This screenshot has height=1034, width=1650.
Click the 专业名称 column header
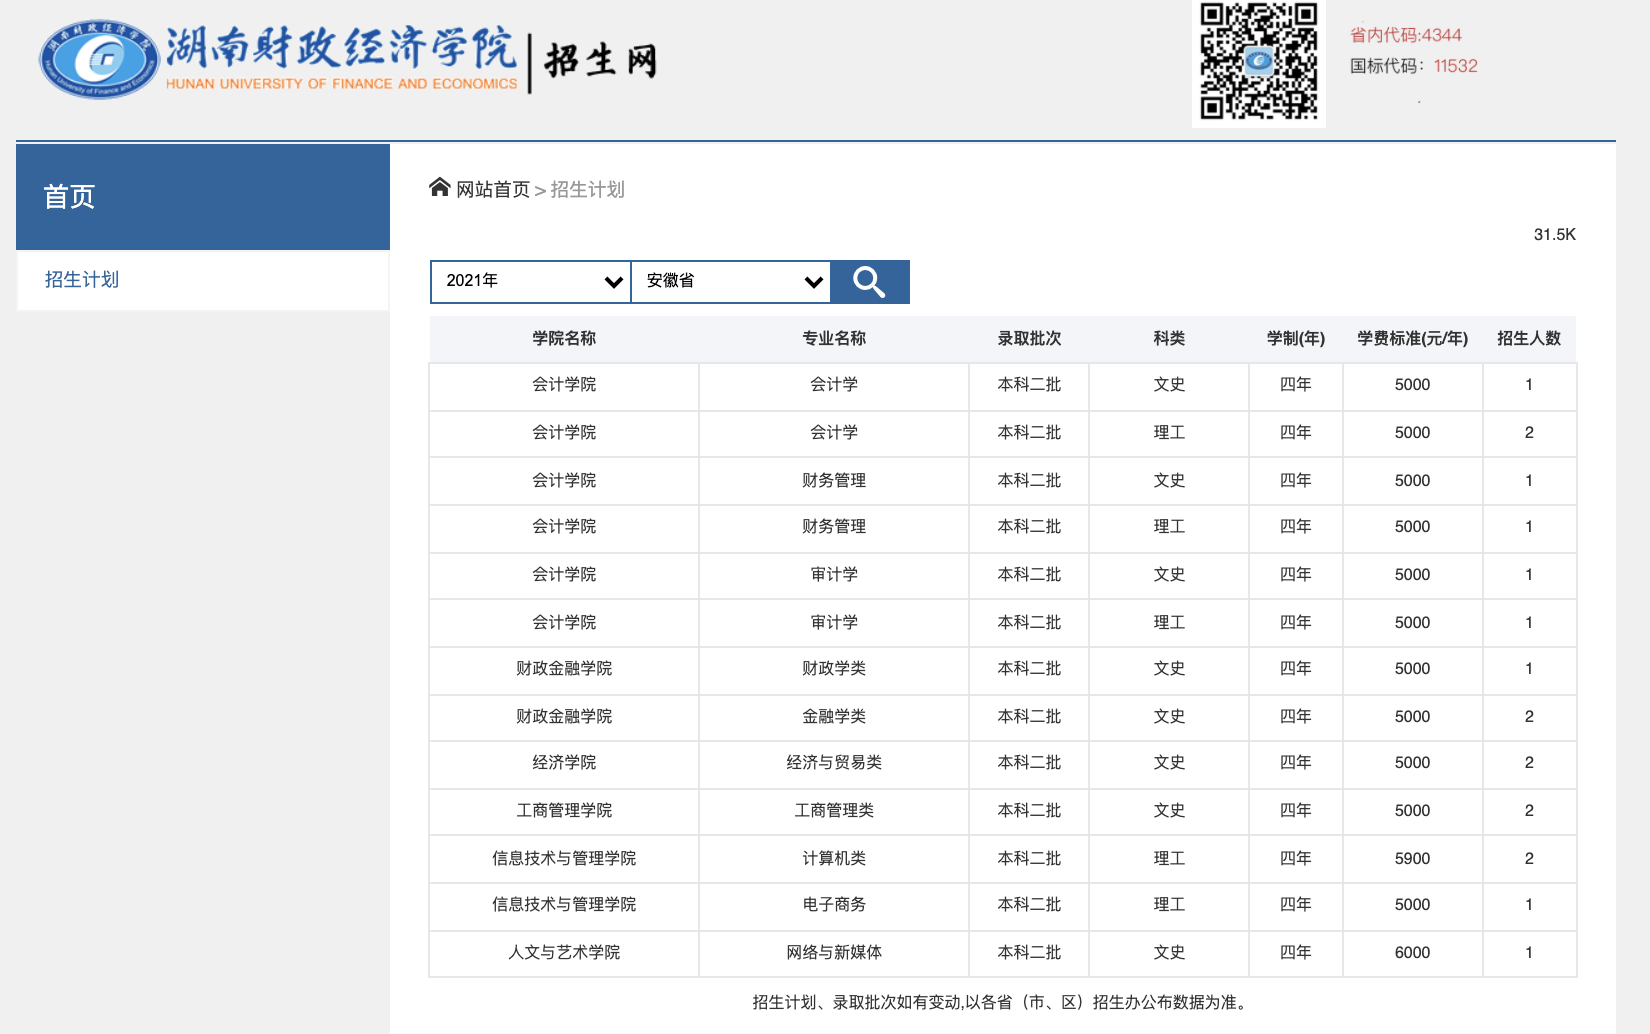click(834, 339)
